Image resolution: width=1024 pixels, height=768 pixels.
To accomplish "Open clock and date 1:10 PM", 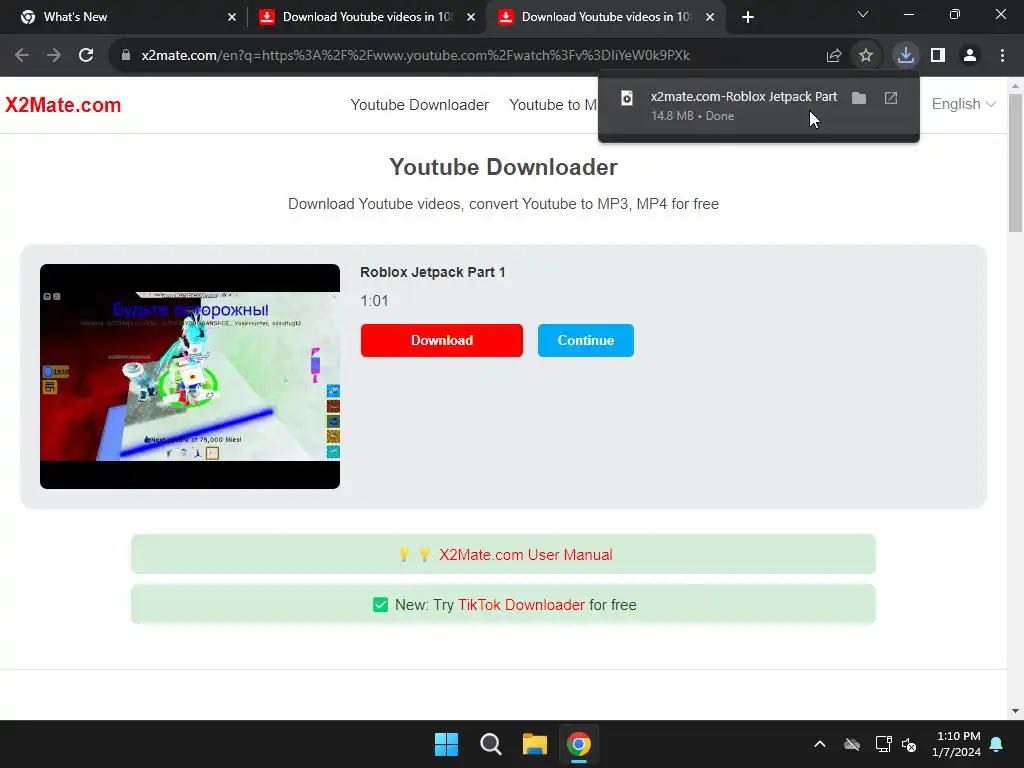I will [959, 744].
